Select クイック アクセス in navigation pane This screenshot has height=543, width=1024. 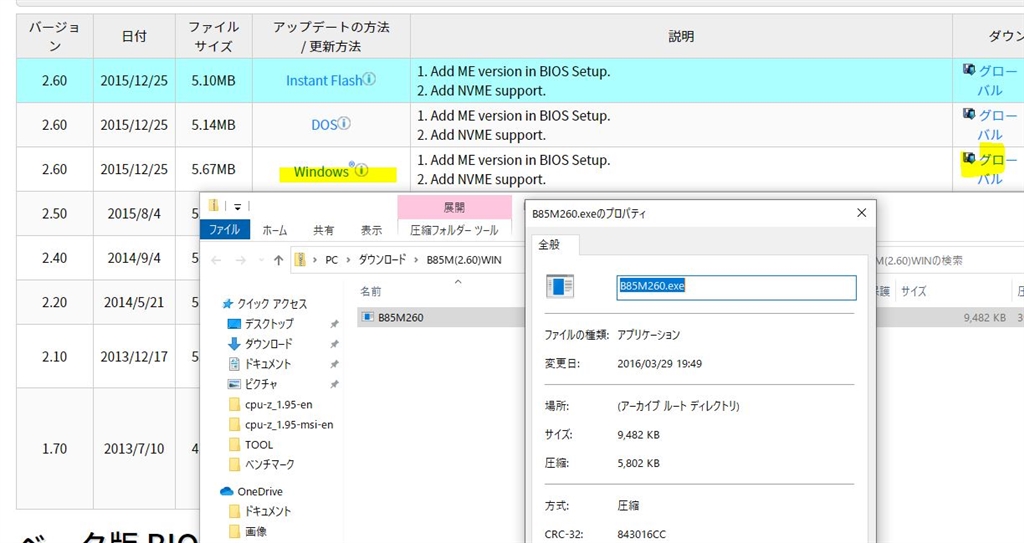pos(272,304)
